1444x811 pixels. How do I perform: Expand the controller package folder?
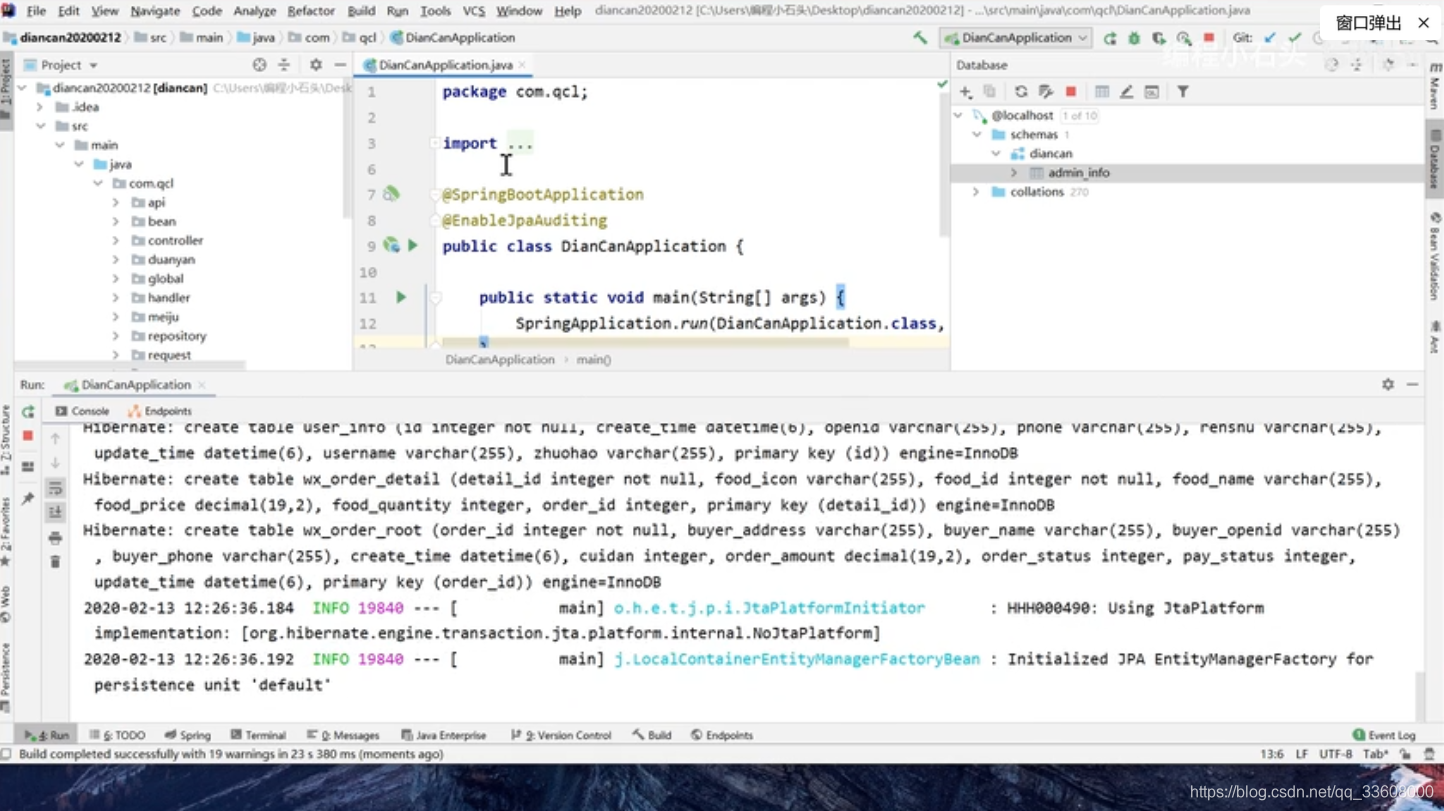pyautogui.click(x=116, y=241)
